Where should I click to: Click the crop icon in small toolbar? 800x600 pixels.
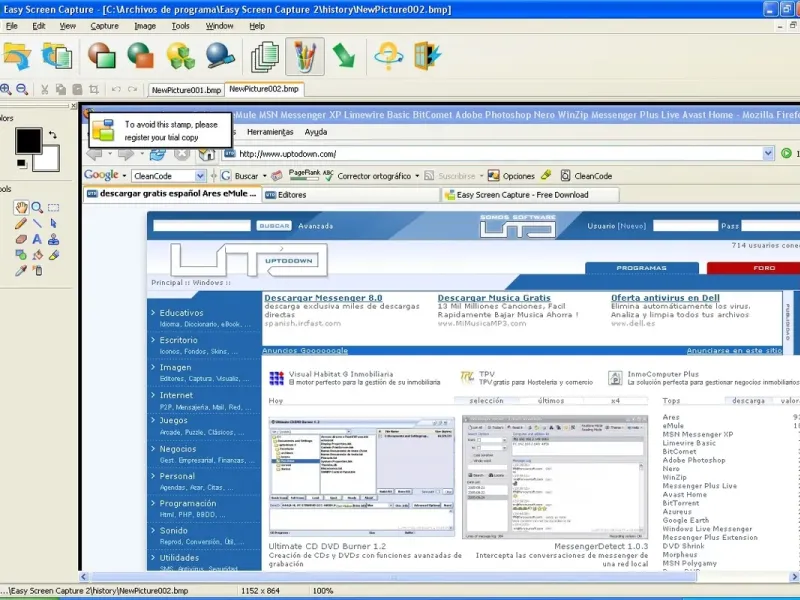(93, 90)
